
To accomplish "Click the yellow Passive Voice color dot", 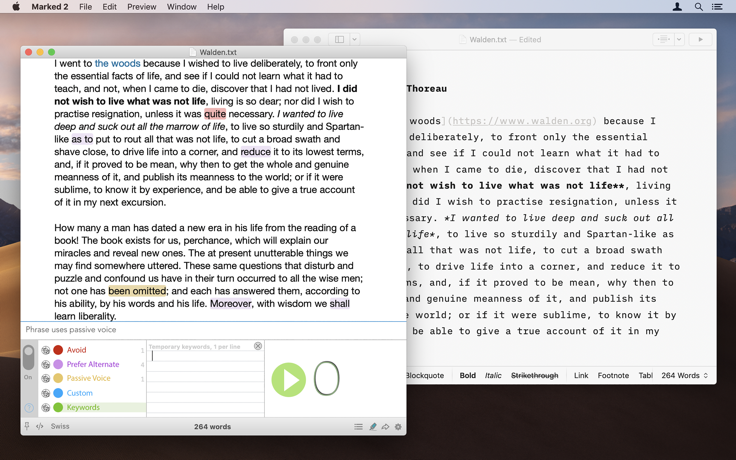I will tap(58, 378).
